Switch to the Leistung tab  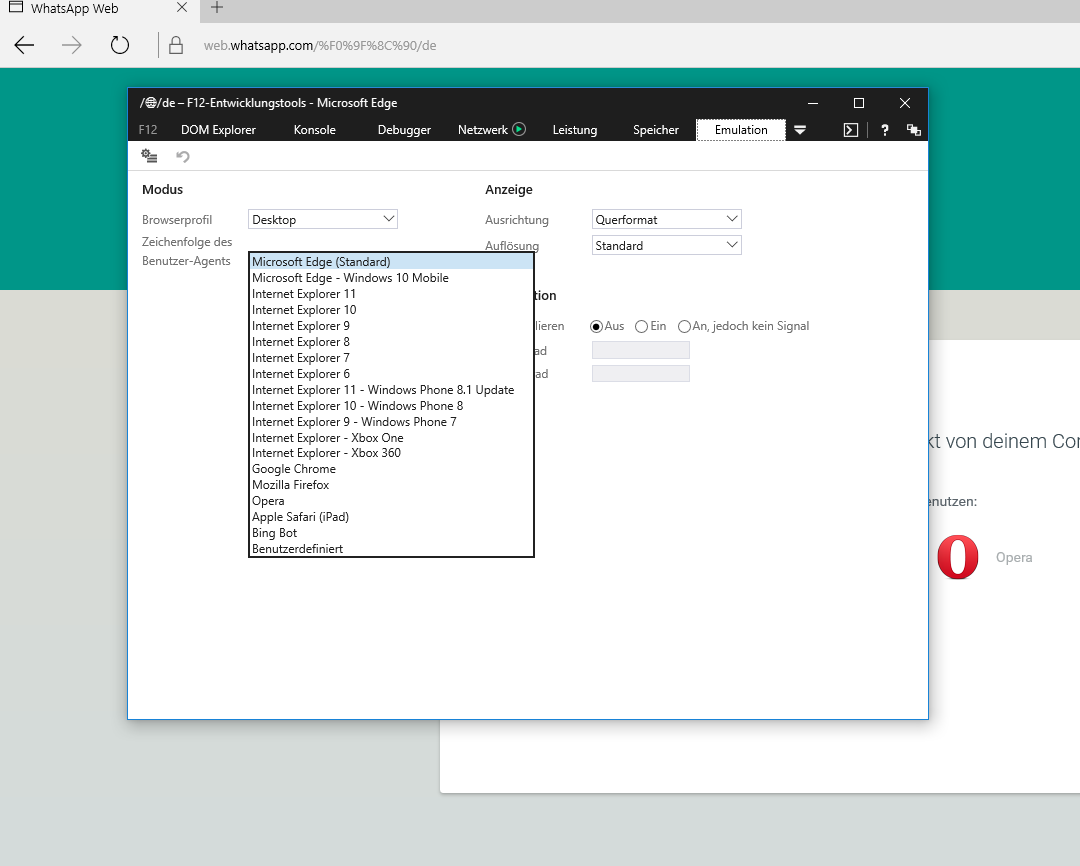[x=574, y=130]
